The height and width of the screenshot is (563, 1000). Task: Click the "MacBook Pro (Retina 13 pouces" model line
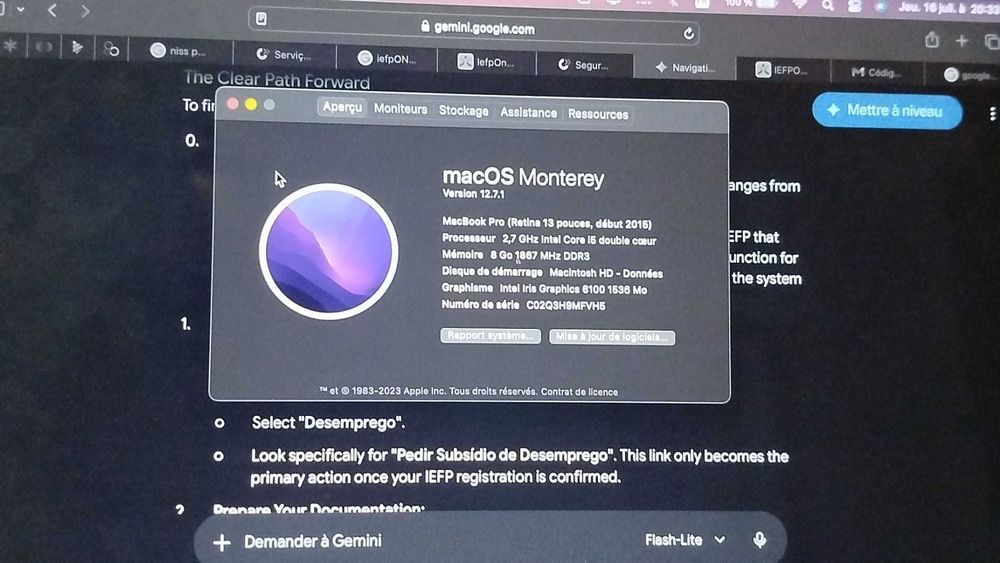(x=547, y=223)
